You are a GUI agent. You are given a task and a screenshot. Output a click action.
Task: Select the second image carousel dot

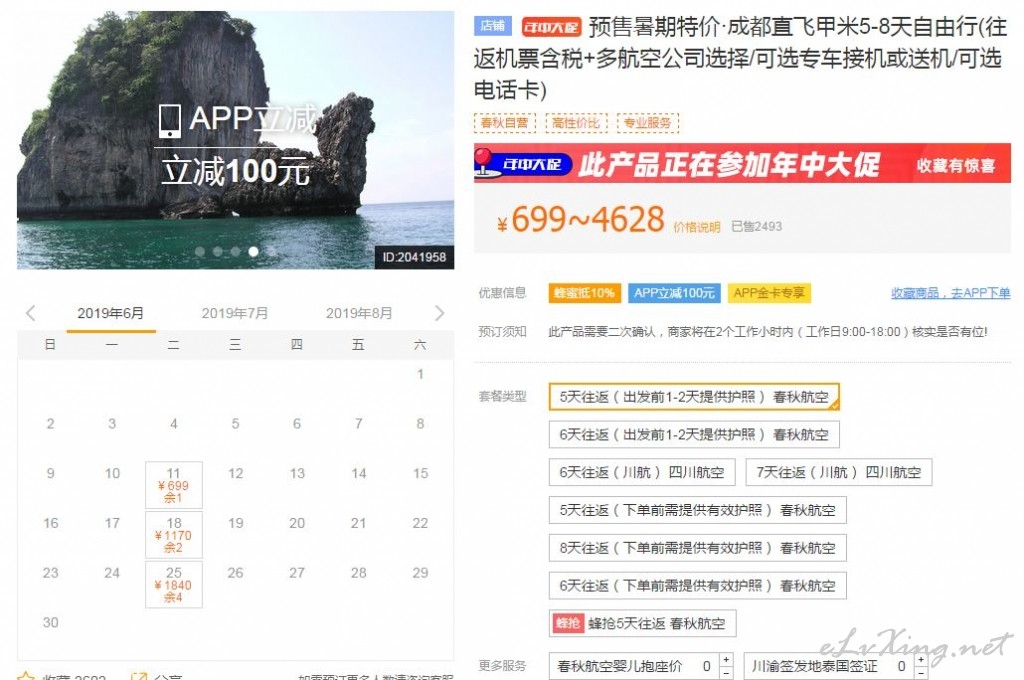click(x=217, y=251)
